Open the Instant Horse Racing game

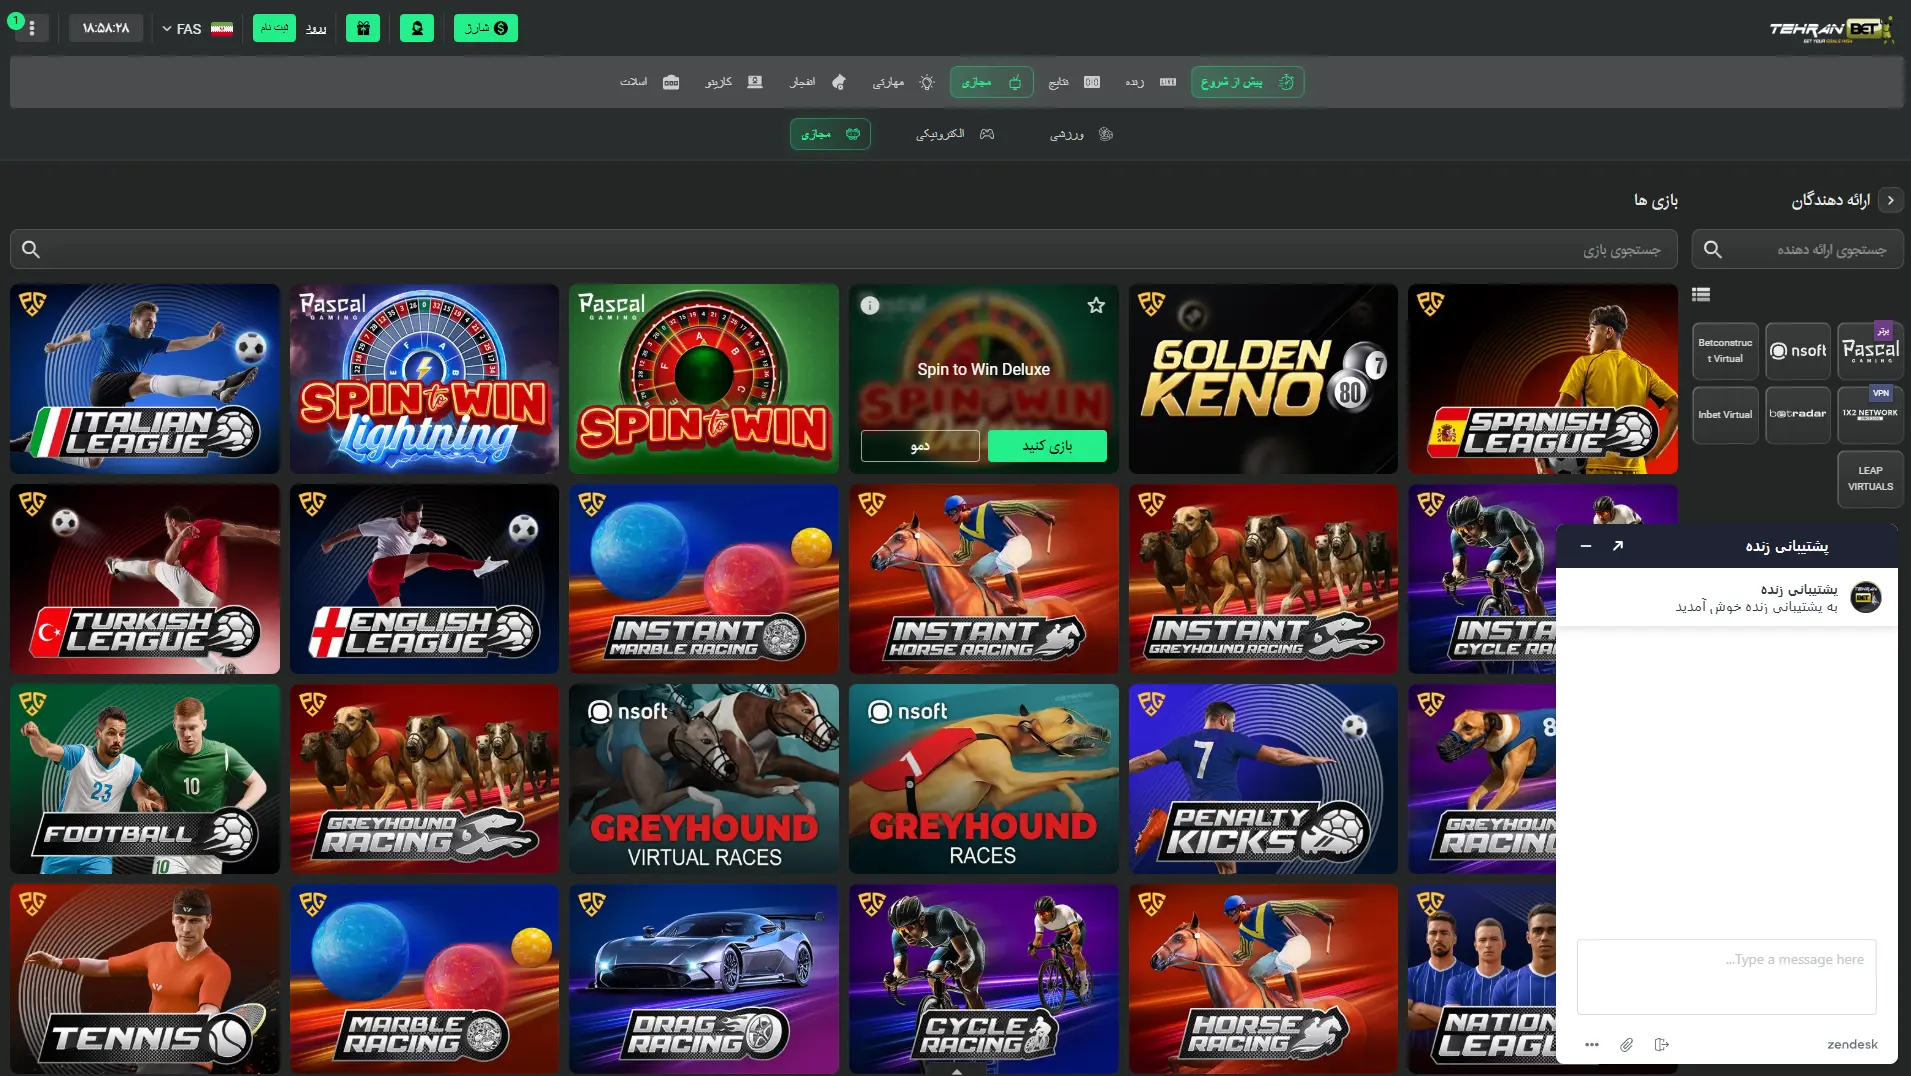[984, 579]
